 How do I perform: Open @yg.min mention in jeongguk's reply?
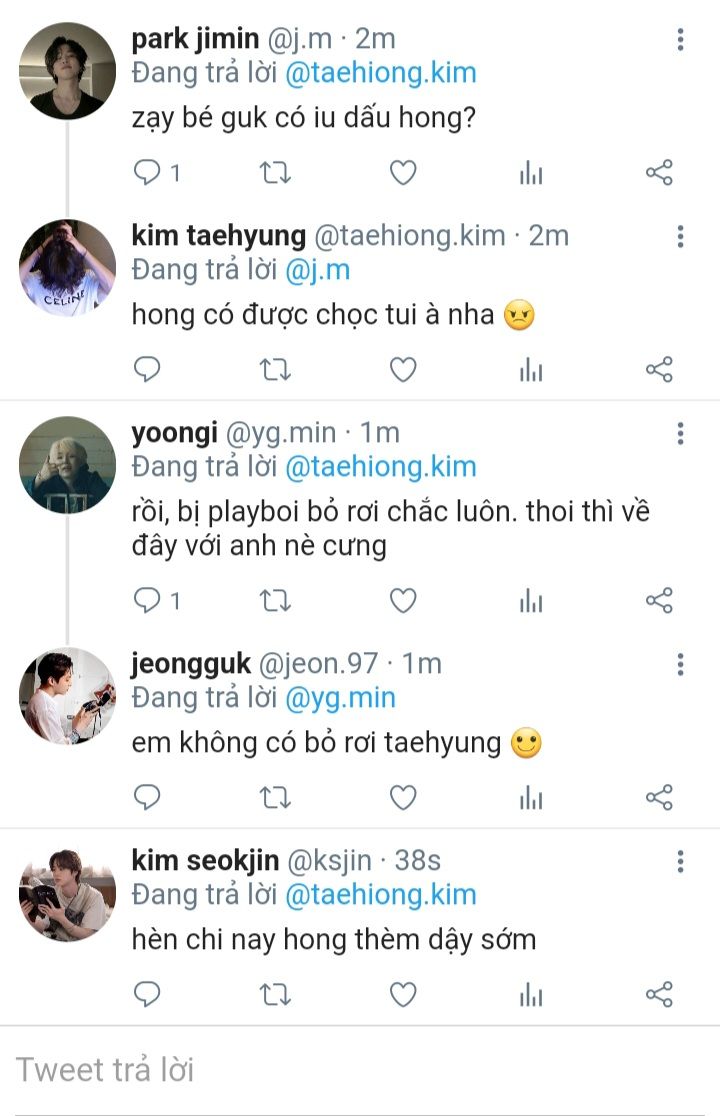(x=340, y=697)
